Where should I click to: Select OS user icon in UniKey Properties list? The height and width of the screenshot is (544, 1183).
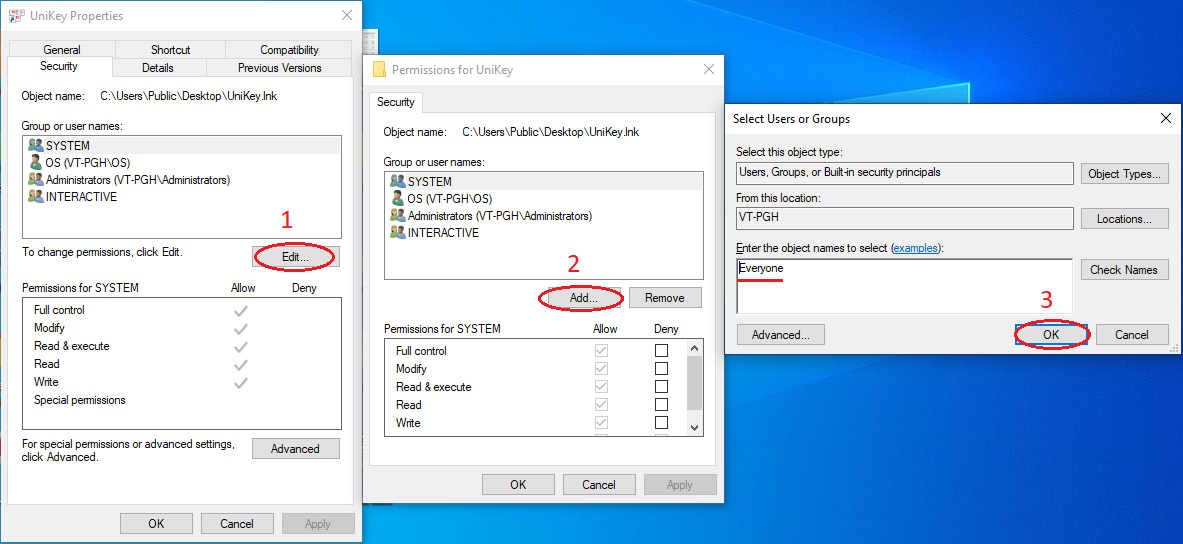tap(36, 162)
